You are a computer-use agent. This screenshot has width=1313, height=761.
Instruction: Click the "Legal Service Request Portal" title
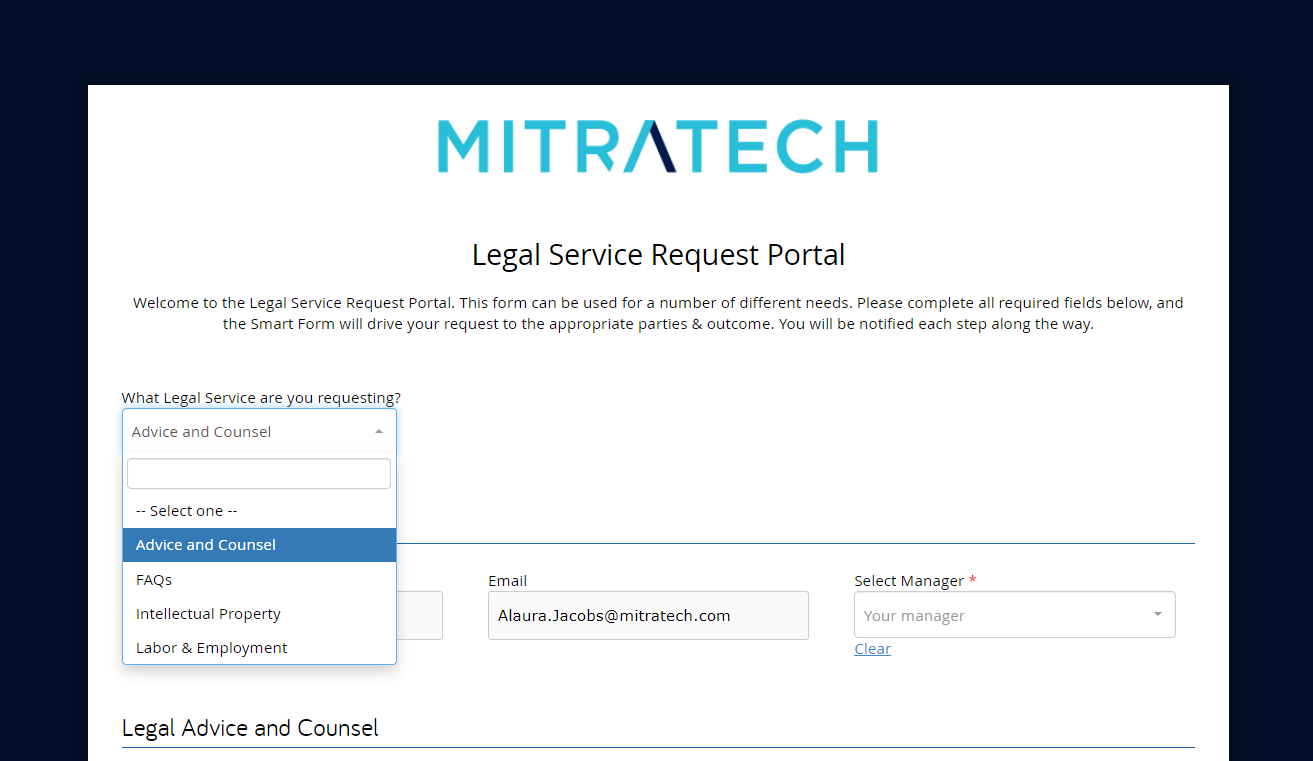tap(657, 254)
